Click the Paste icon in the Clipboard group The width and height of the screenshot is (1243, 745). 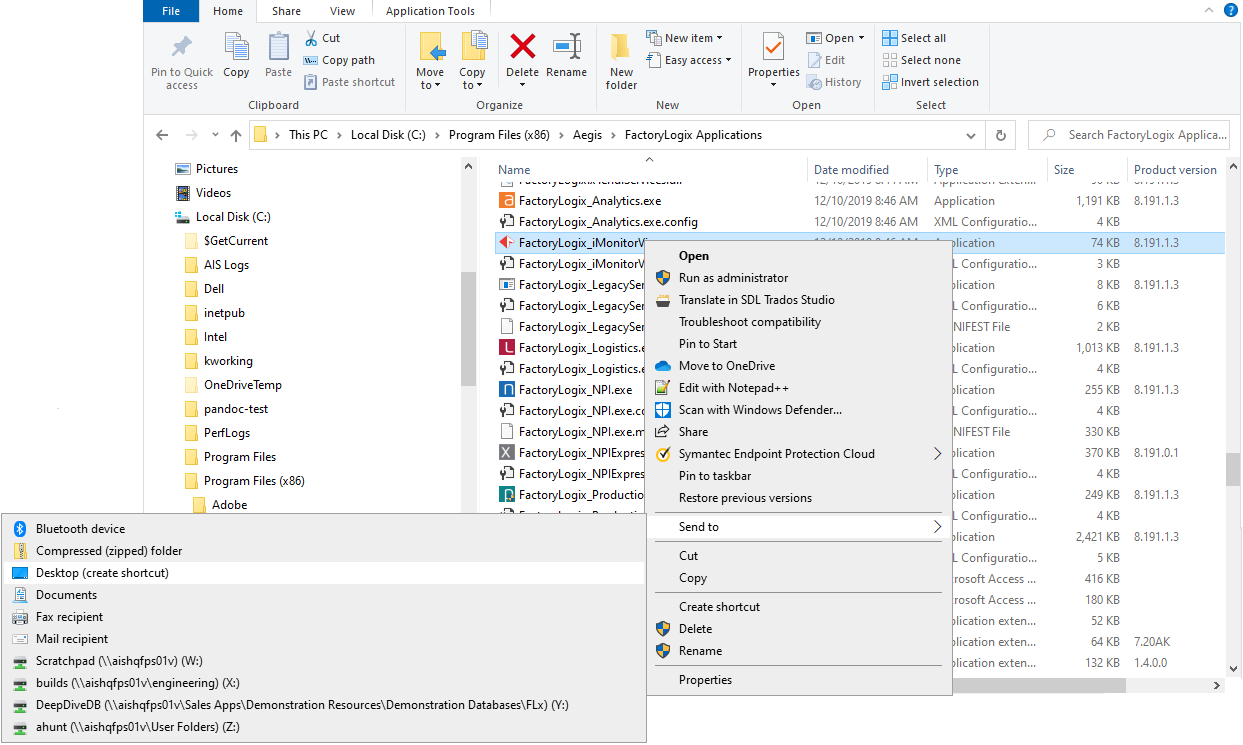277,55
